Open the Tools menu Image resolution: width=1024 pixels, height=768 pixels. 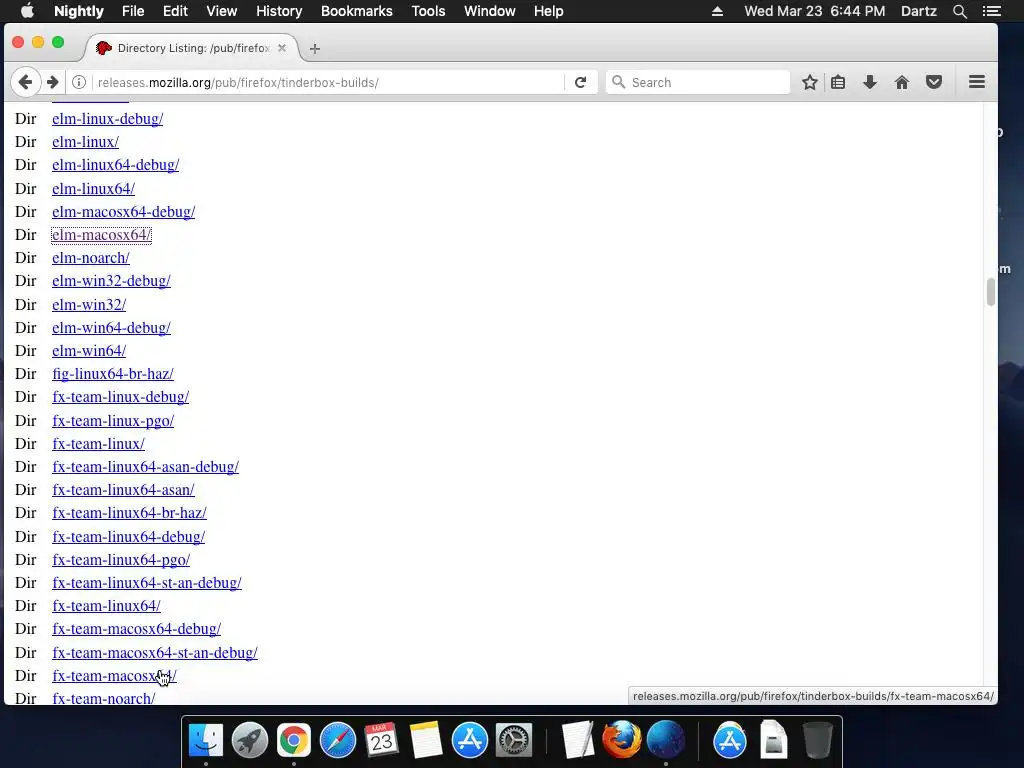(x=428, y=11)
